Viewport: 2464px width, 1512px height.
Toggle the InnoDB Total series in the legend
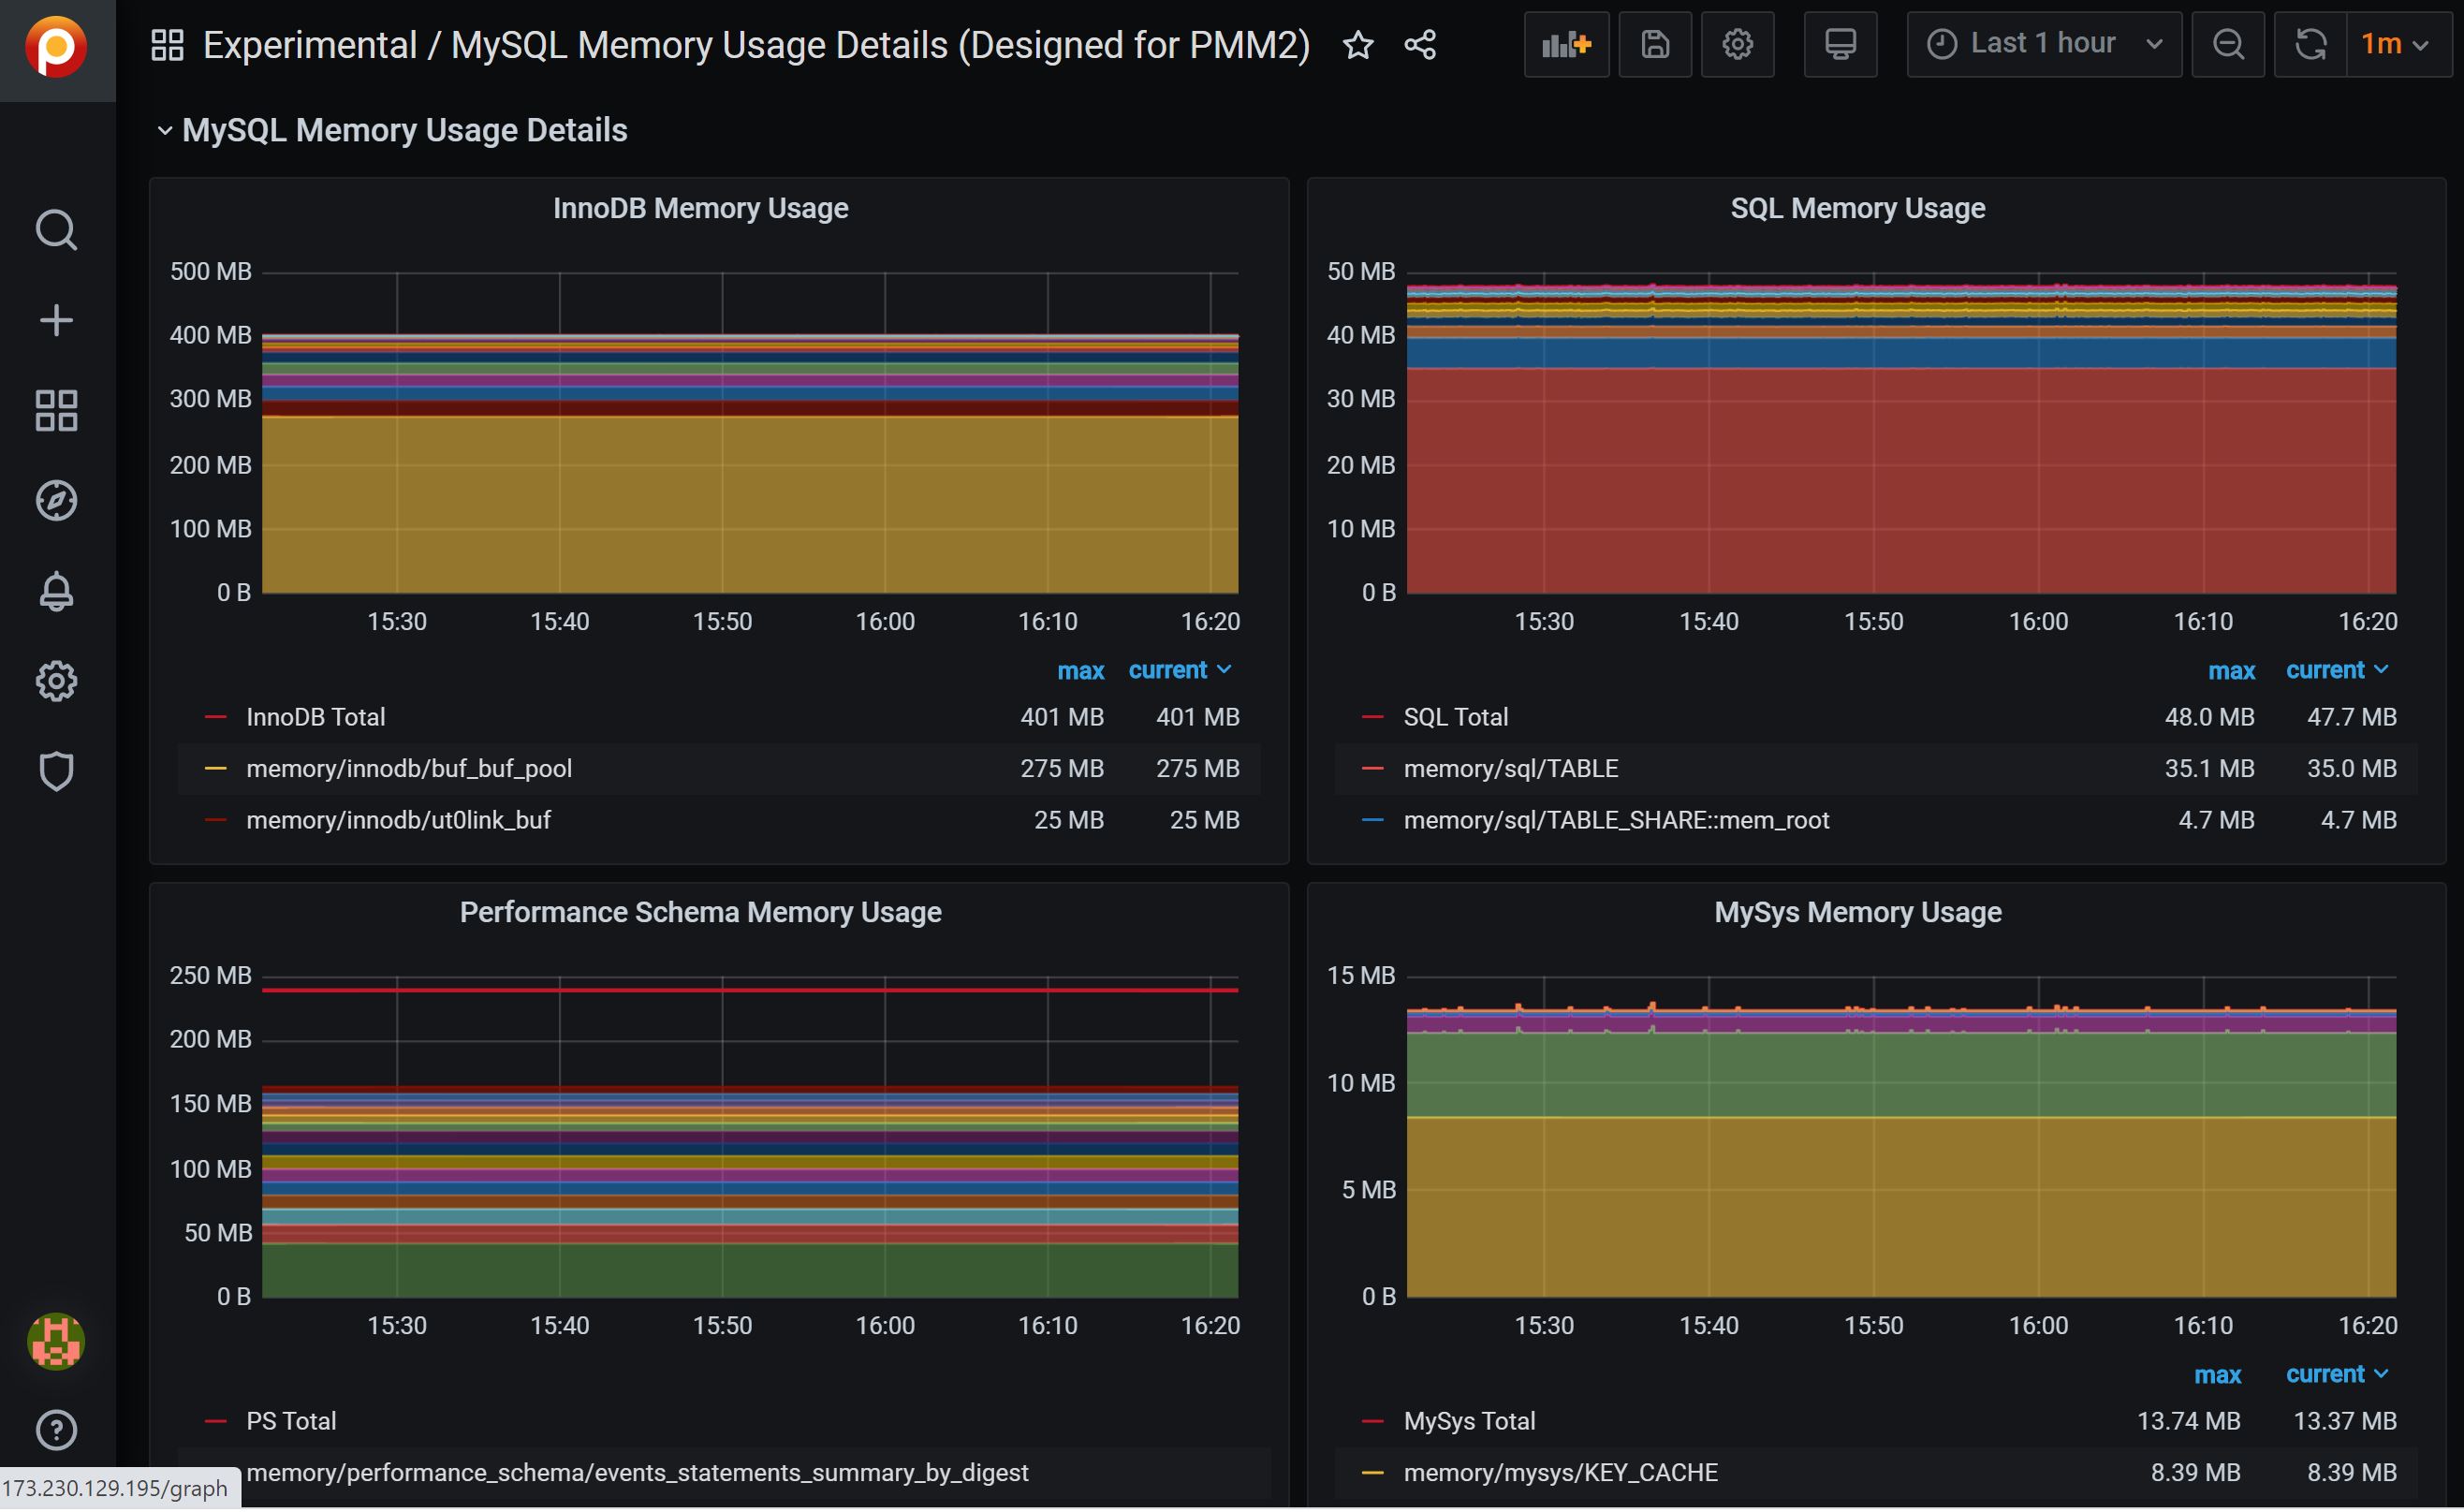click(x=315, y=717)
